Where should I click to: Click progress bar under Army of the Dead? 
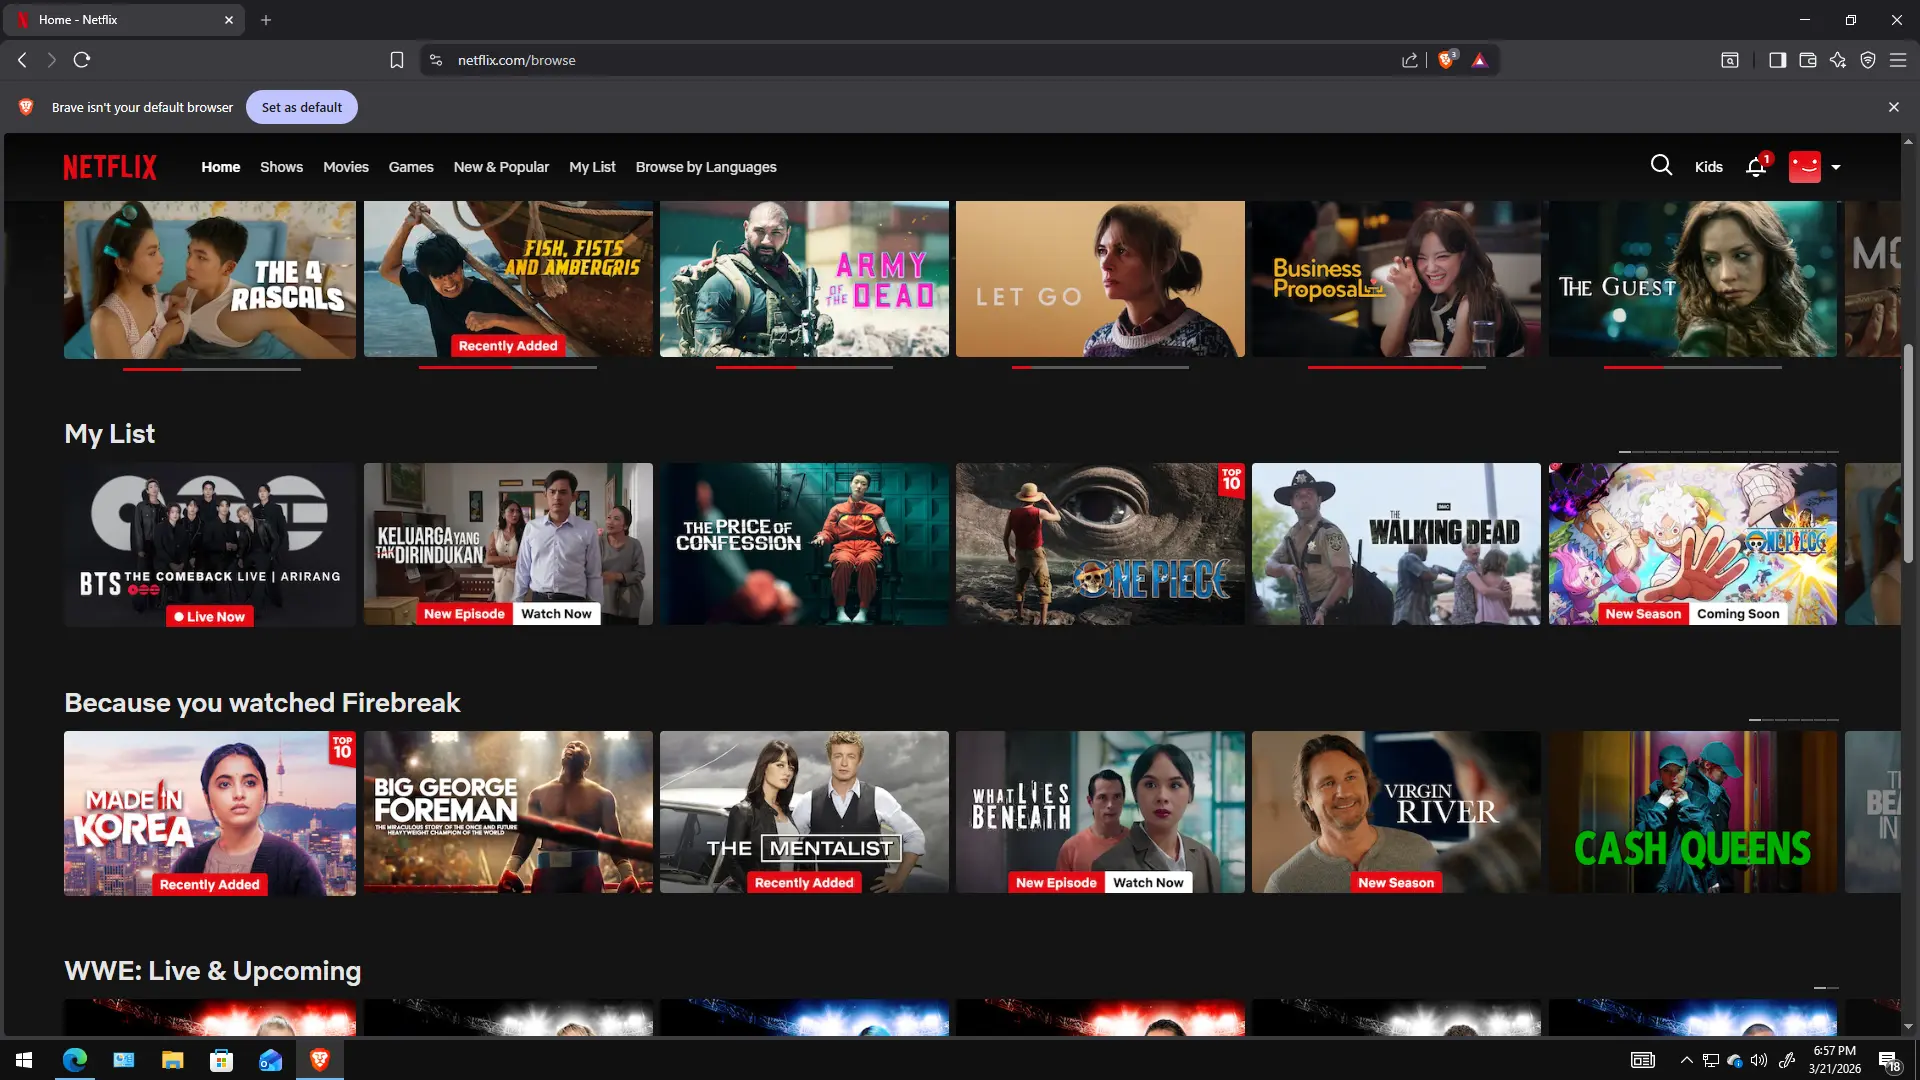click(804, 367)
